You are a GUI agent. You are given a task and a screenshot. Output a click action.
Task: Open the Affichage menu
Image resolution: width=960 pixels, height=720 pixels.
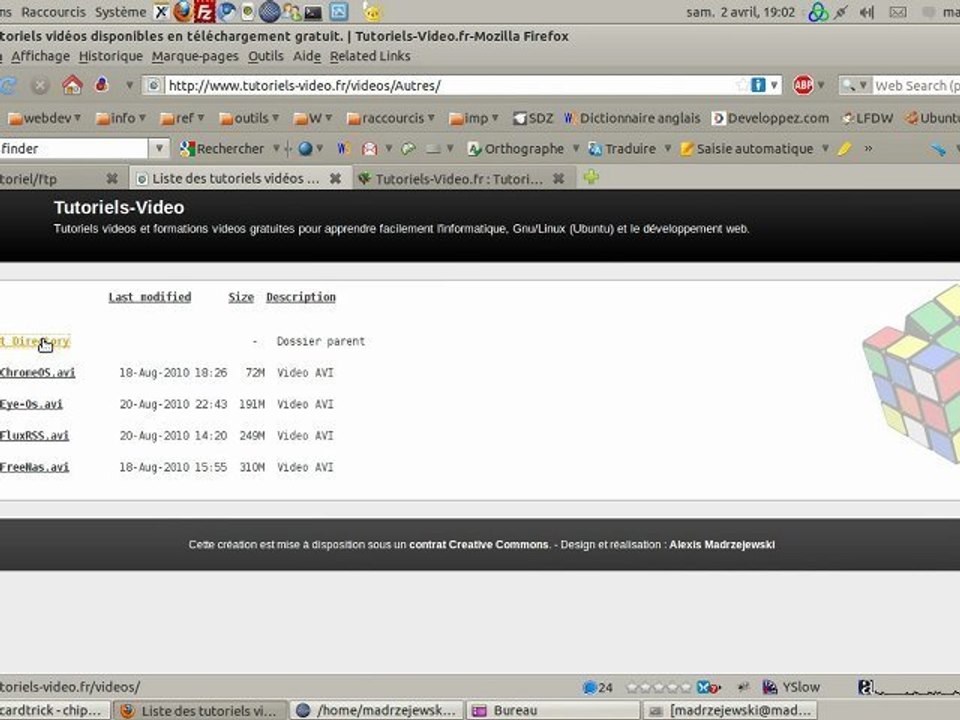click(40, 56)
